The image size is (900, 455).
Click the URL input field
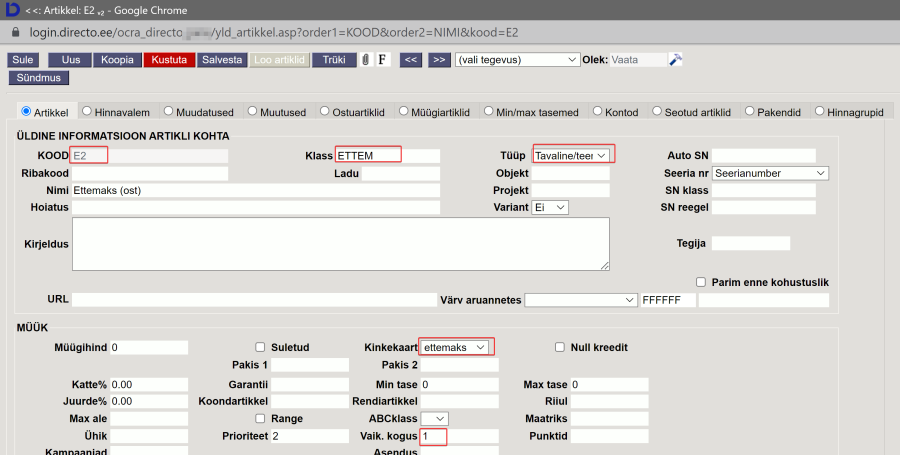[254, 300]
